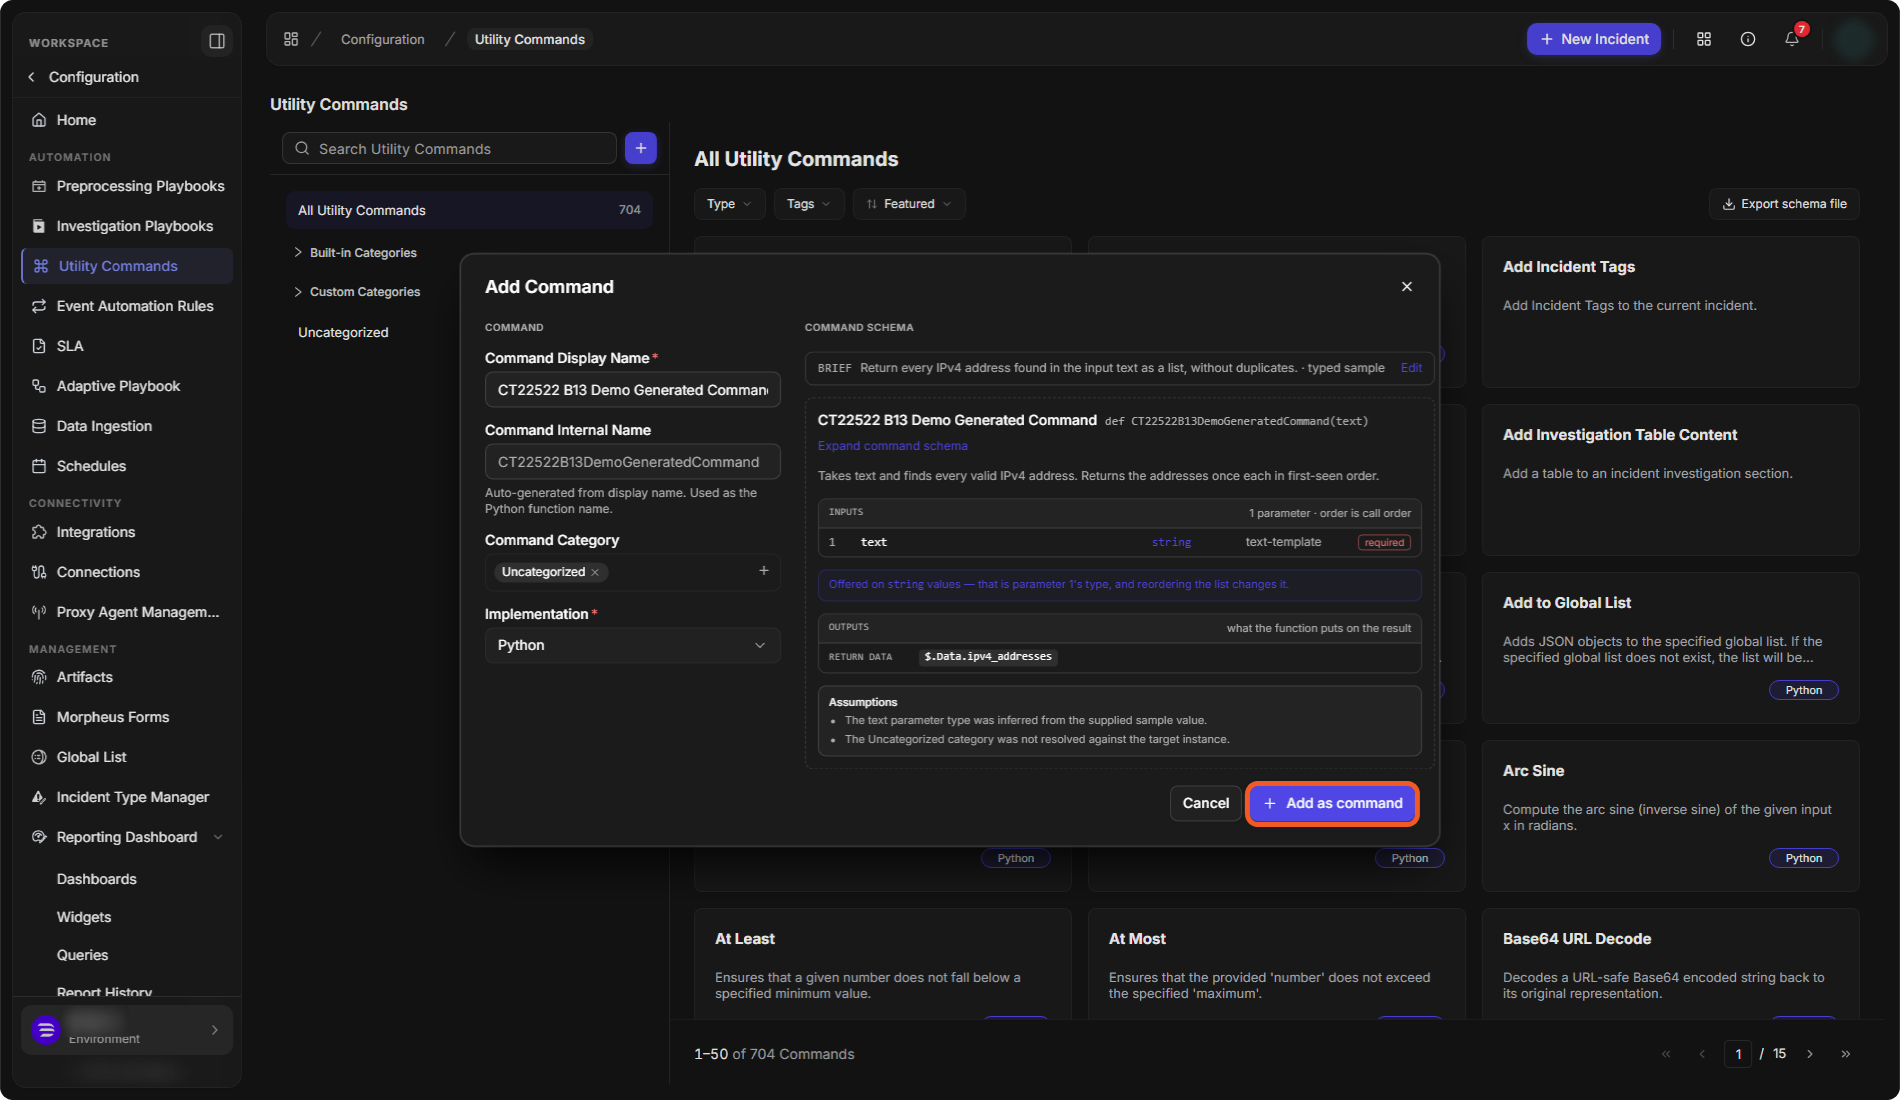
Task: Add a category with the plus icon
Action: click(x=764, y=571)
